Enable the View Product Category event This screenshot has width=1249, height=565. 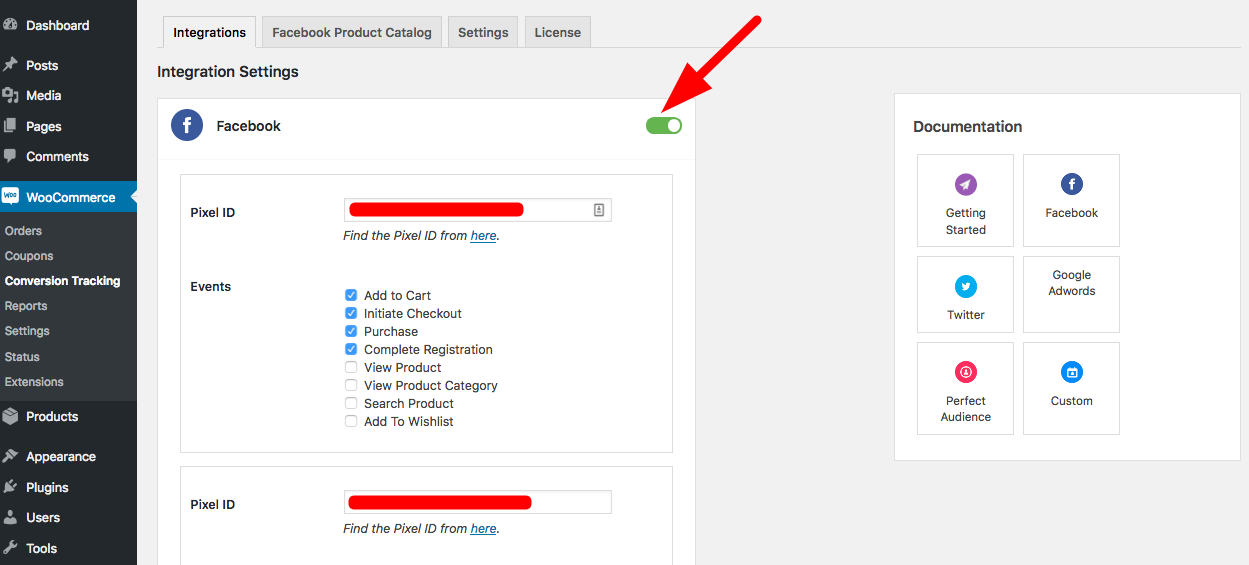351,385
